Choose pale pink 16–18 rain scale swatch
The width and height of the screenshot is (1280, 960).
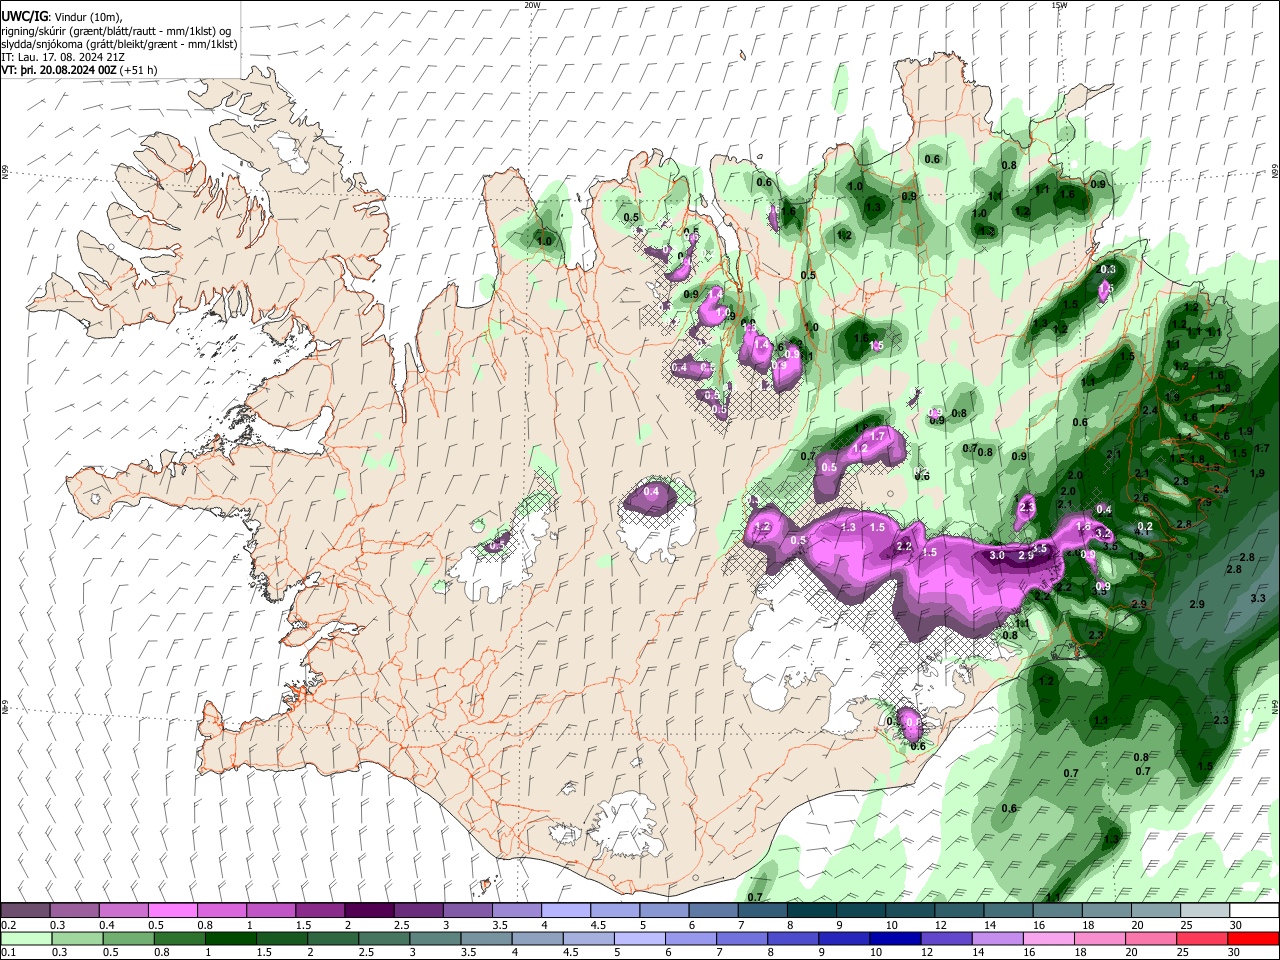1050,939
